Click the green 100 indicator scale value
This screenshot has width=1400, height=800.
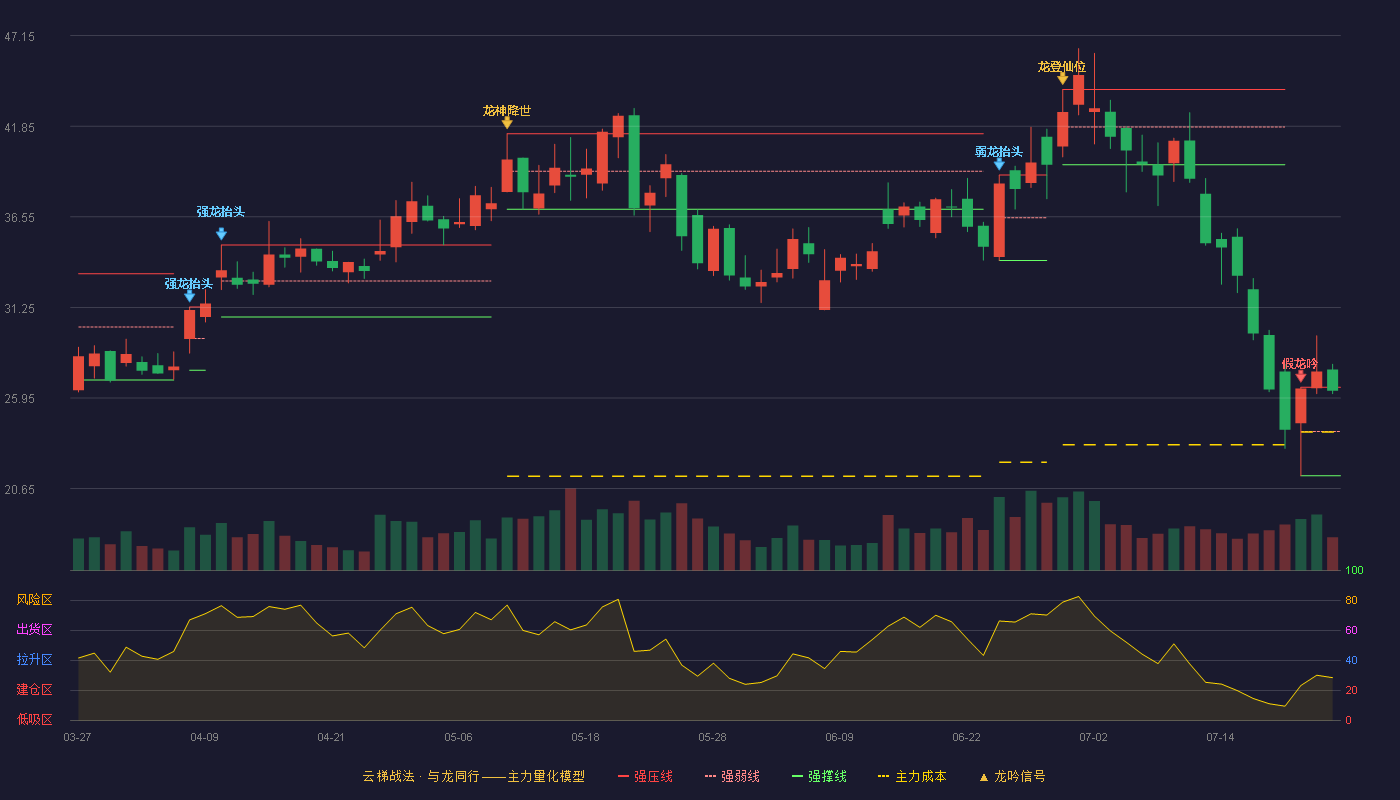[x=1354, y=571]
